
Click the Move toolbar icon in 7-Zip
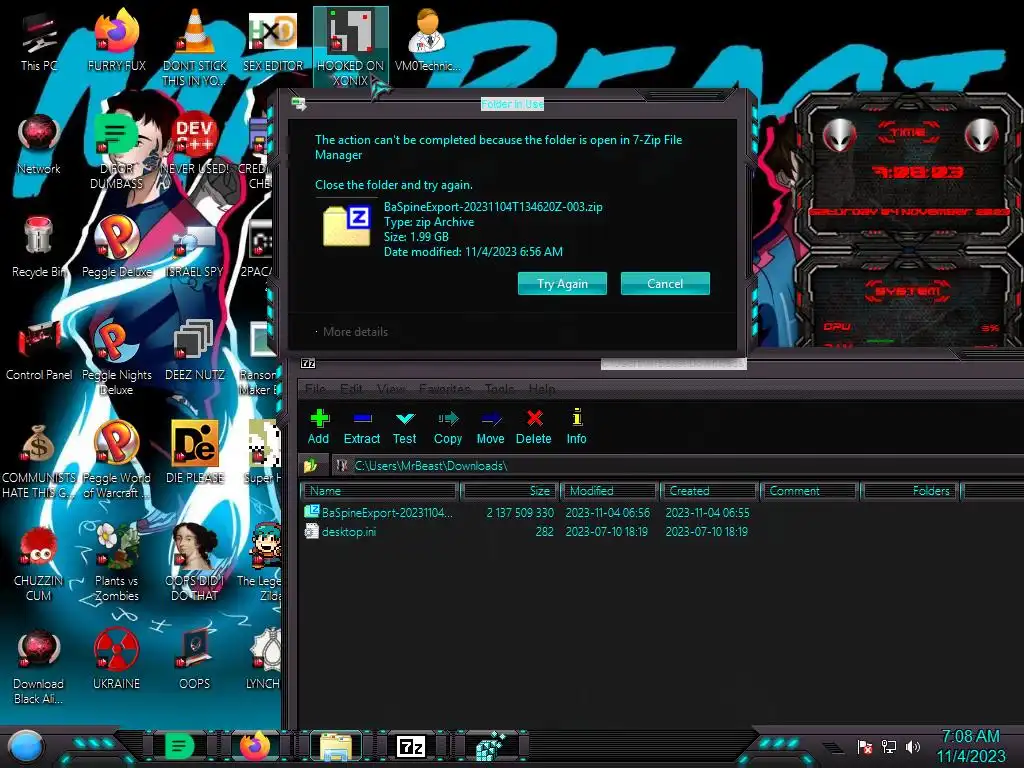pyautogui.click(x=490, y=427)
